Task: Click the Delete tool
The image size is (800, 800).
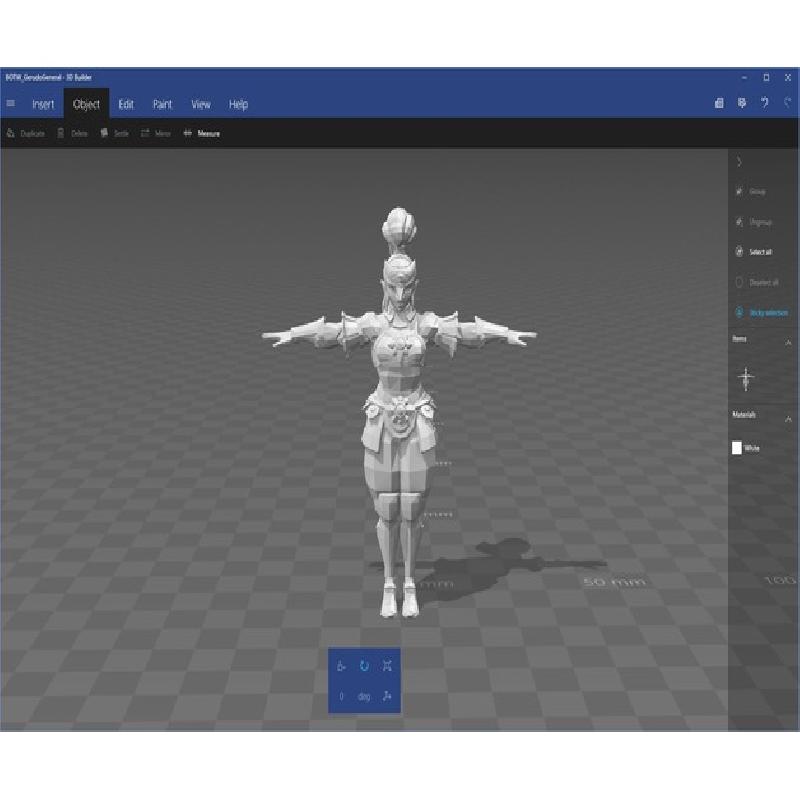Action: 72,134
